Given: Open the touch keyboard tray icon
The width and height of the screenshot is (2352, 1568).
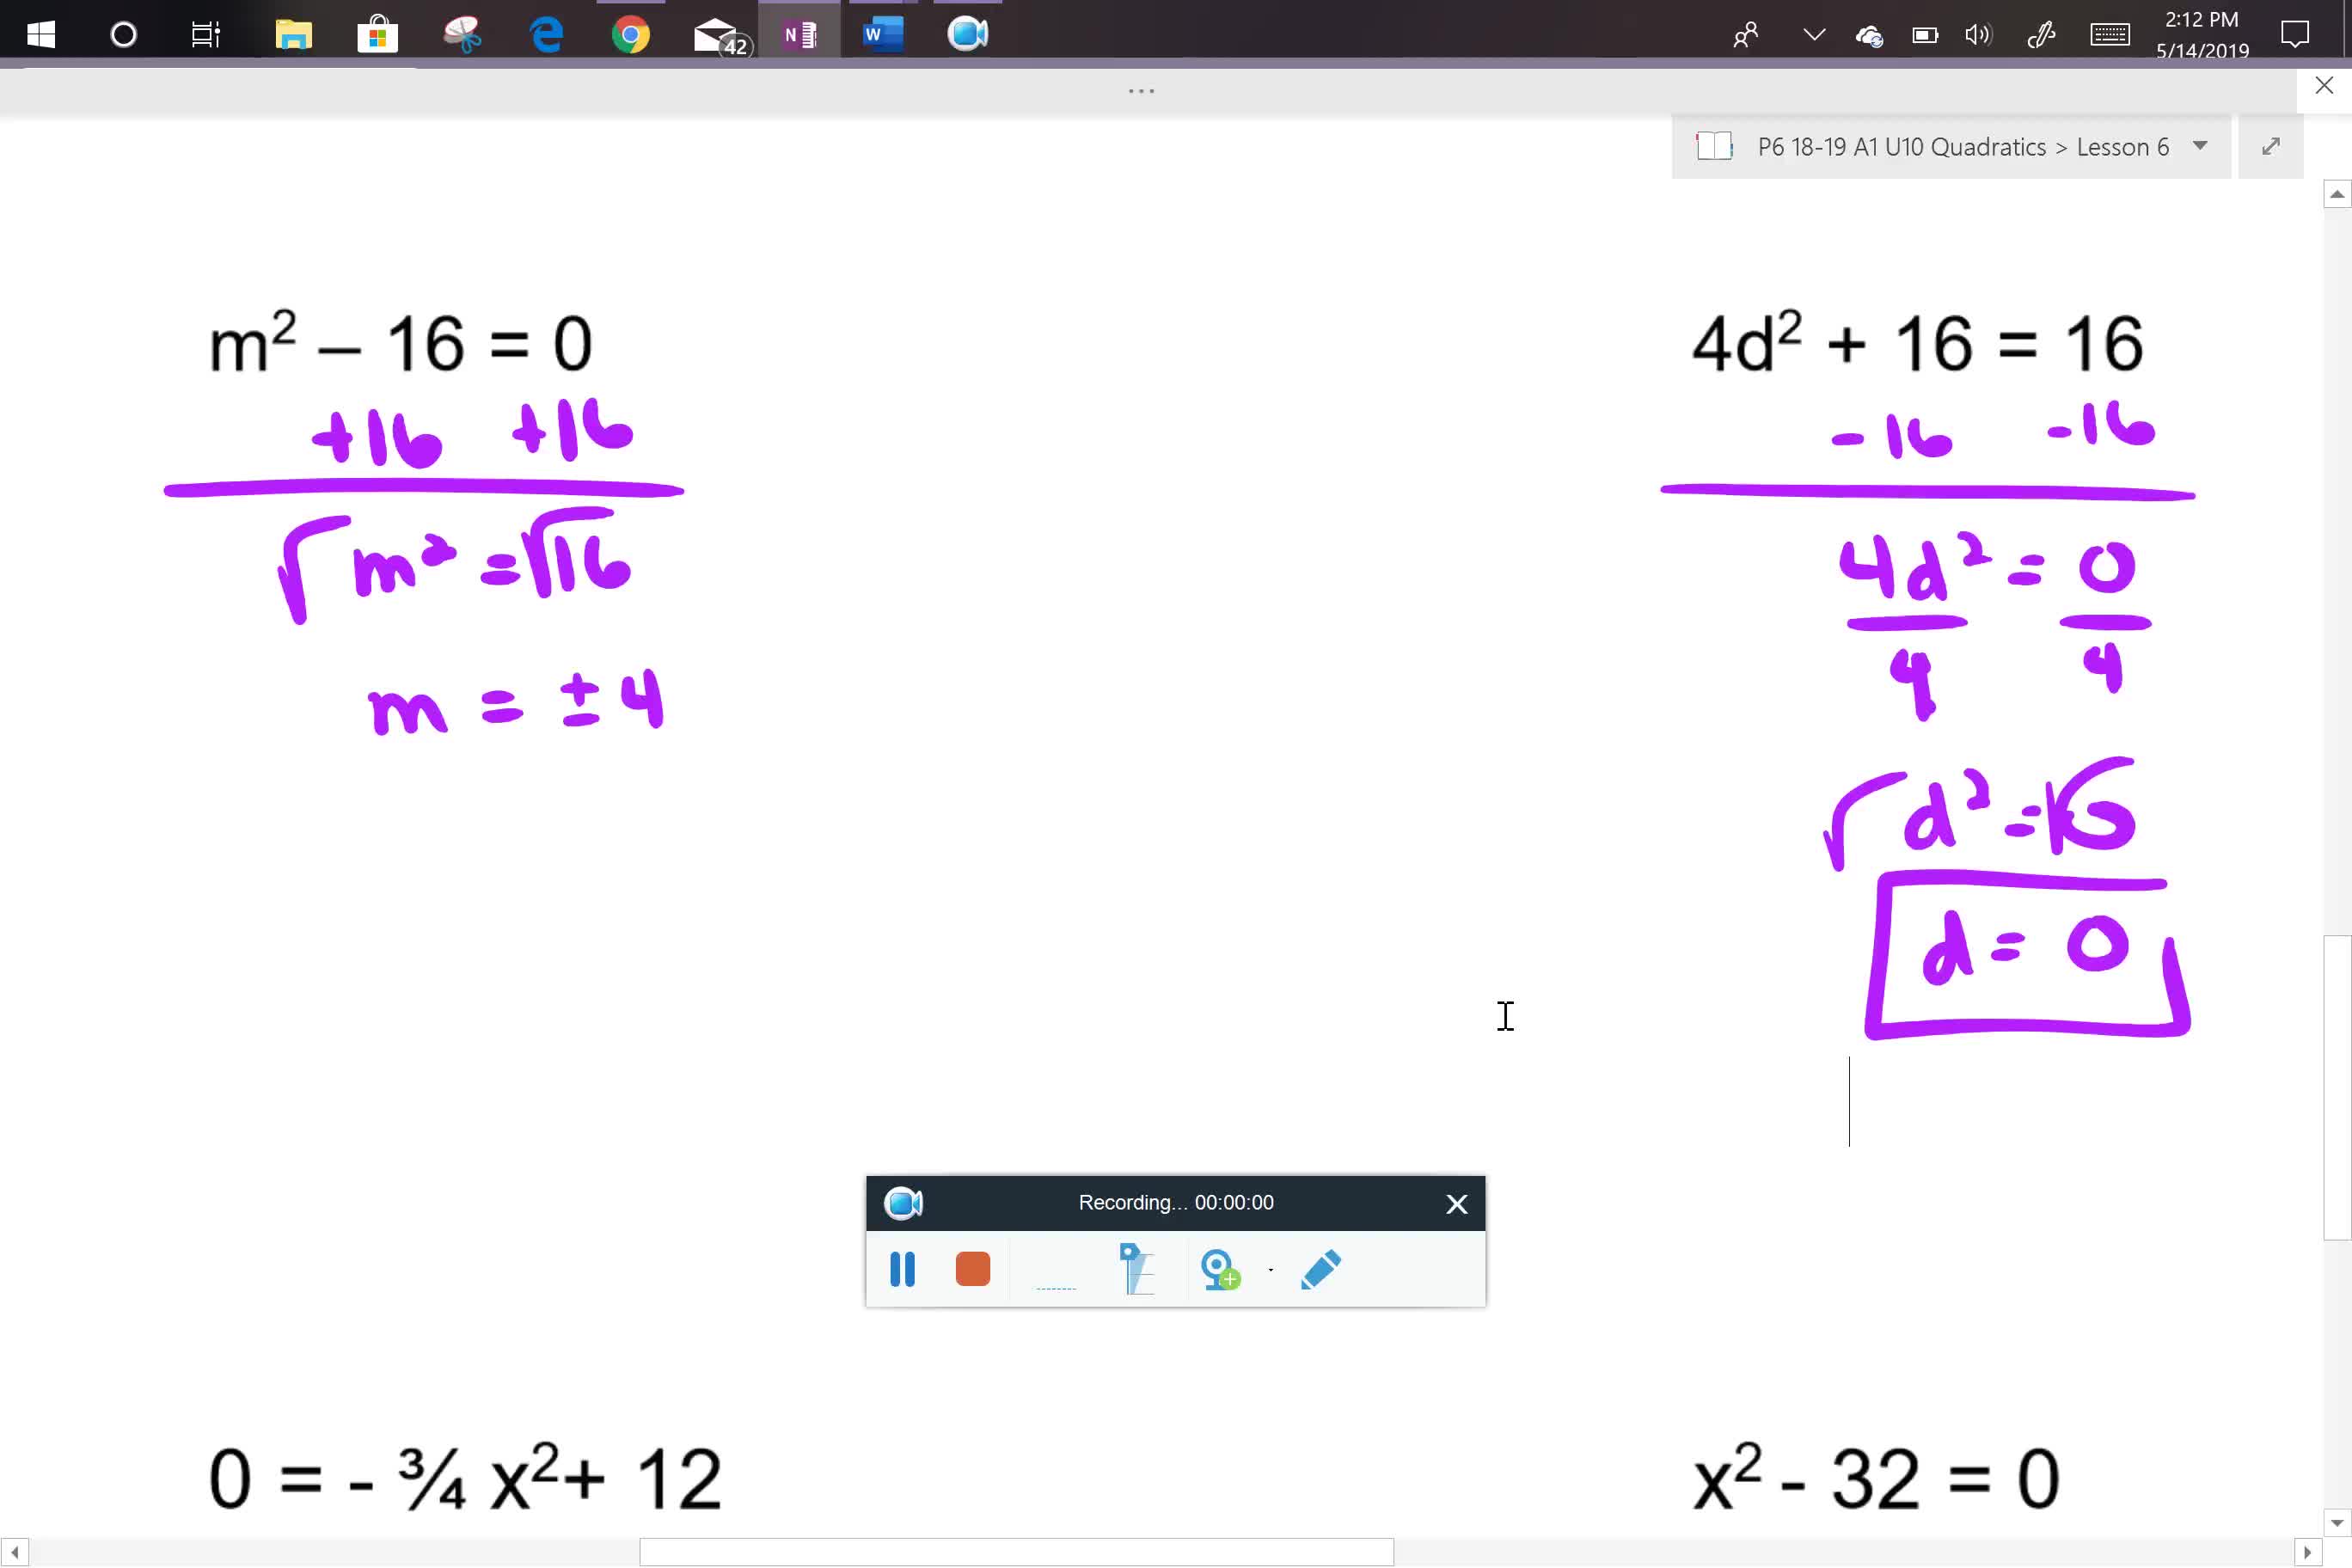Looking at the screenshot, I should [x=2110, y=35].
